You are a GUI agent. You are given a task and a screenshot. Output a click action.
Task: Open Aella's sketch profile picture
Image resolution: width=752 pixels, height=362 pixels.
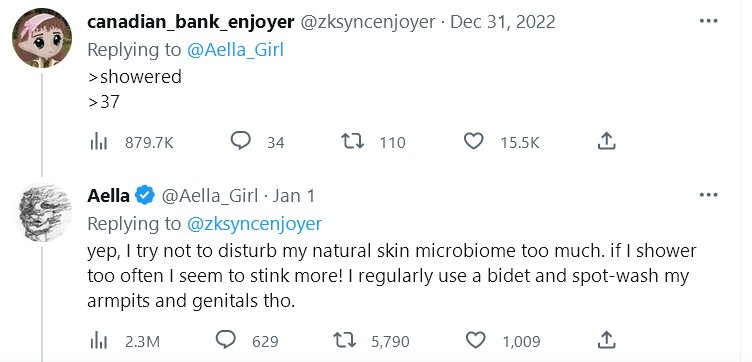[x=44, y=211]
